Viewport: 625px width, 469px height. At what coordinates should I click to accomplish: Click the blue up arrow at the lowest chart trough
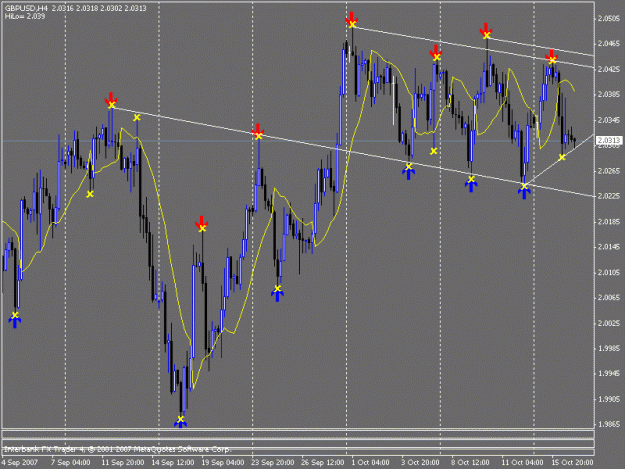[181, 423]
